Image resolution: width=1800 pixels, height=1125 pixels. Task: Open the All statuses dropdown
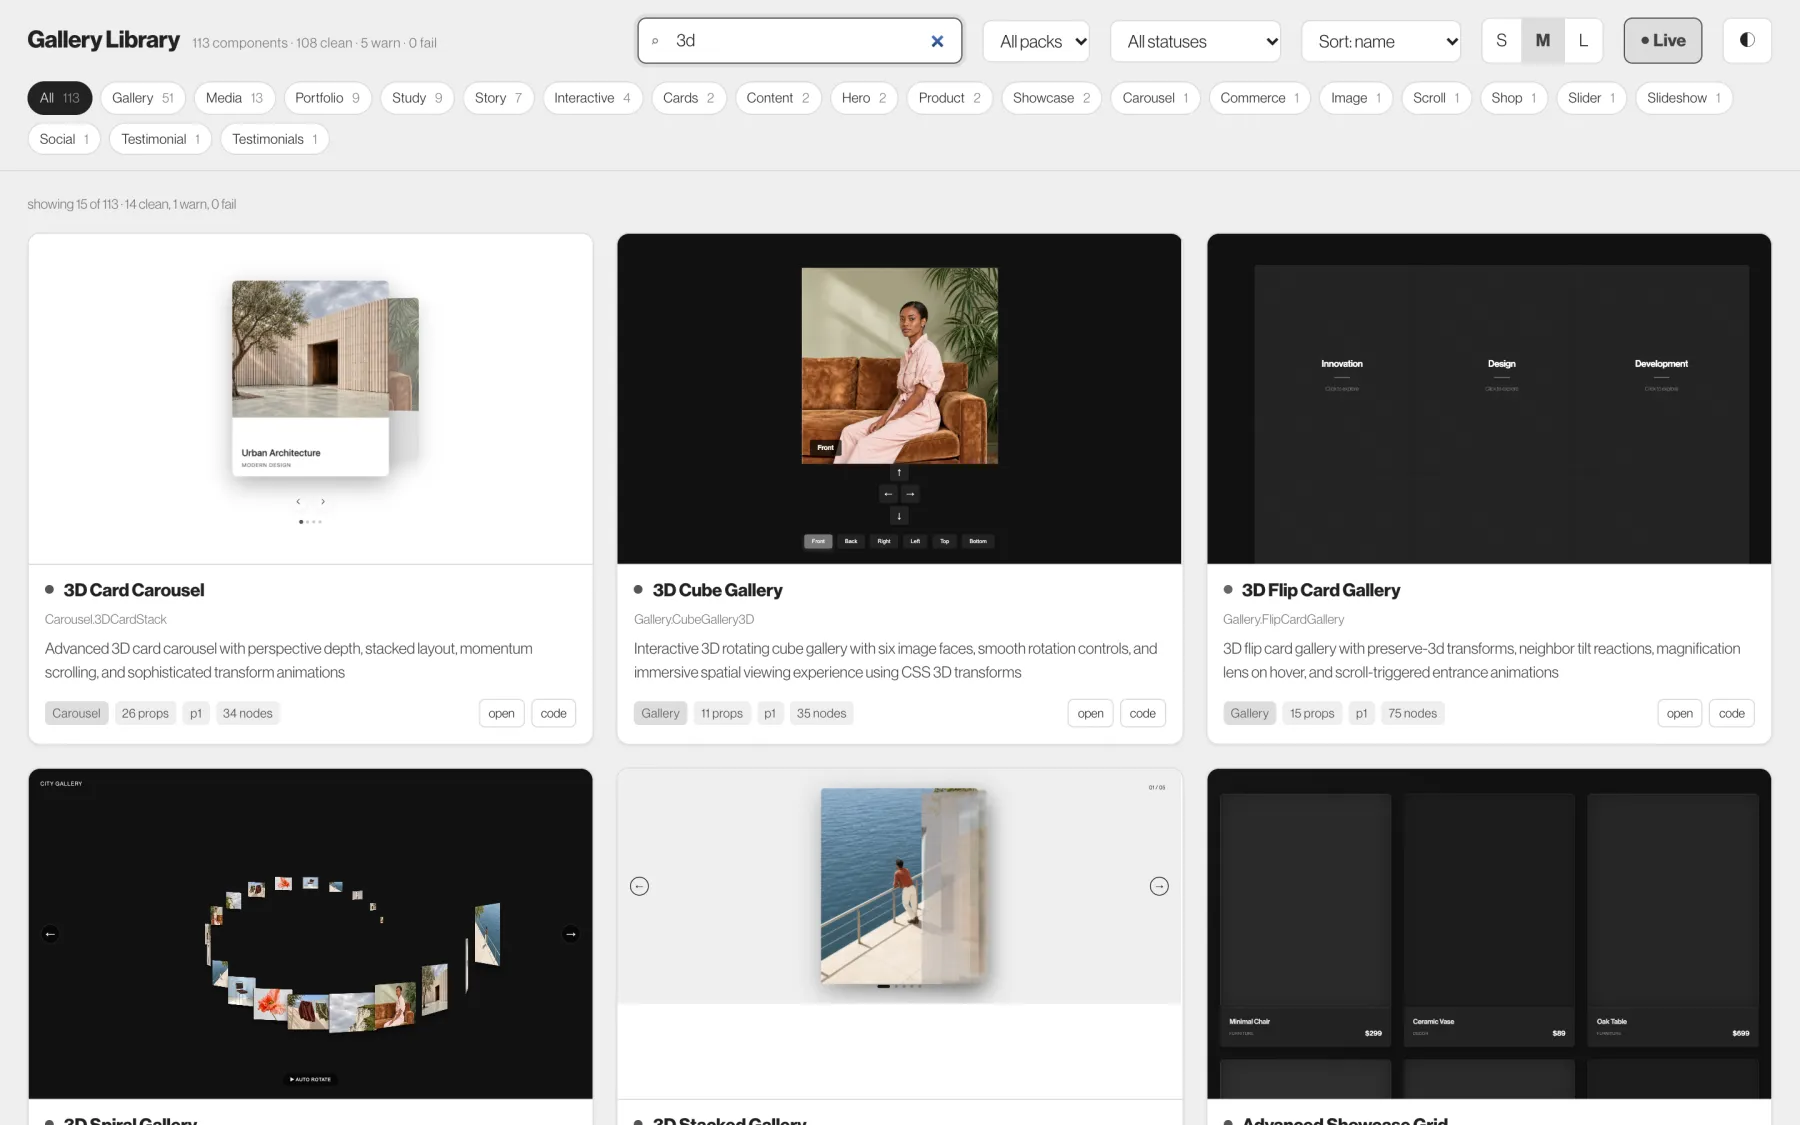coord(1196,41)
